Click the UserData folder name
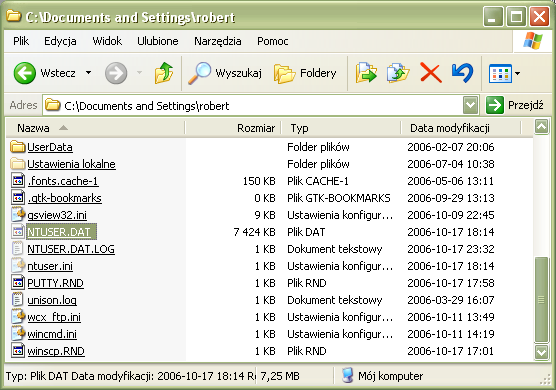 tap(50, 147)
